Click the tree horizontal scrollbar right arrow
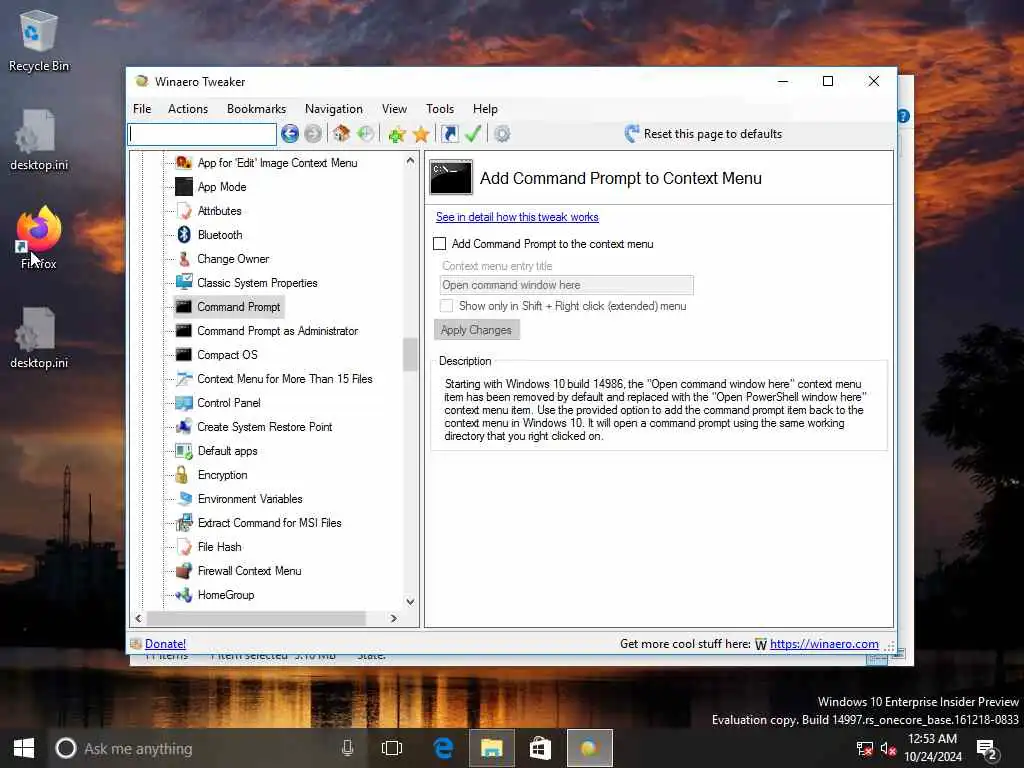The height and width of the screenshot is (768, 1024). point(393,618)
